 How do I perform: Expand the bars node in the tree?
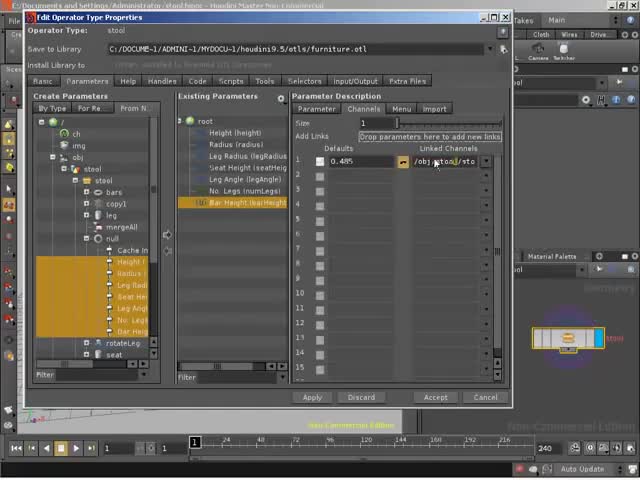[87, 192]
